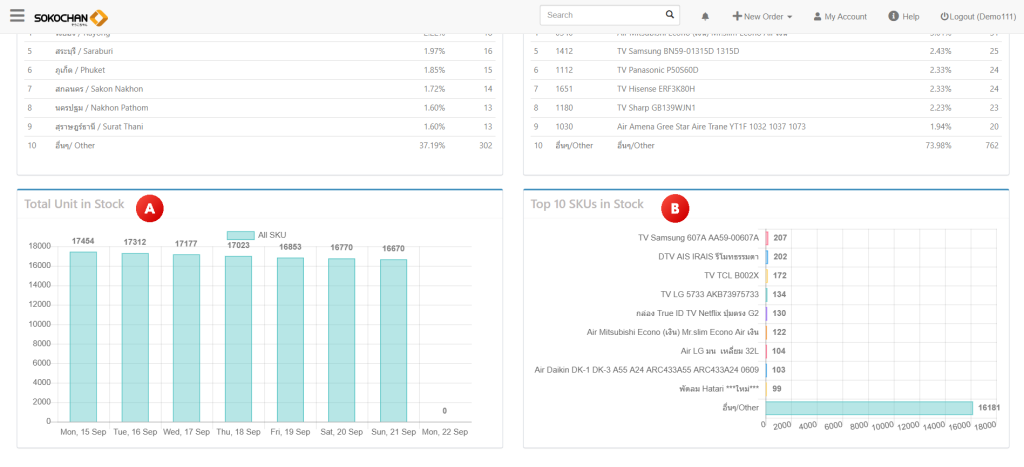
Task: Select TV Samsung 607A bar in chart
Action: tap(767, 238)
